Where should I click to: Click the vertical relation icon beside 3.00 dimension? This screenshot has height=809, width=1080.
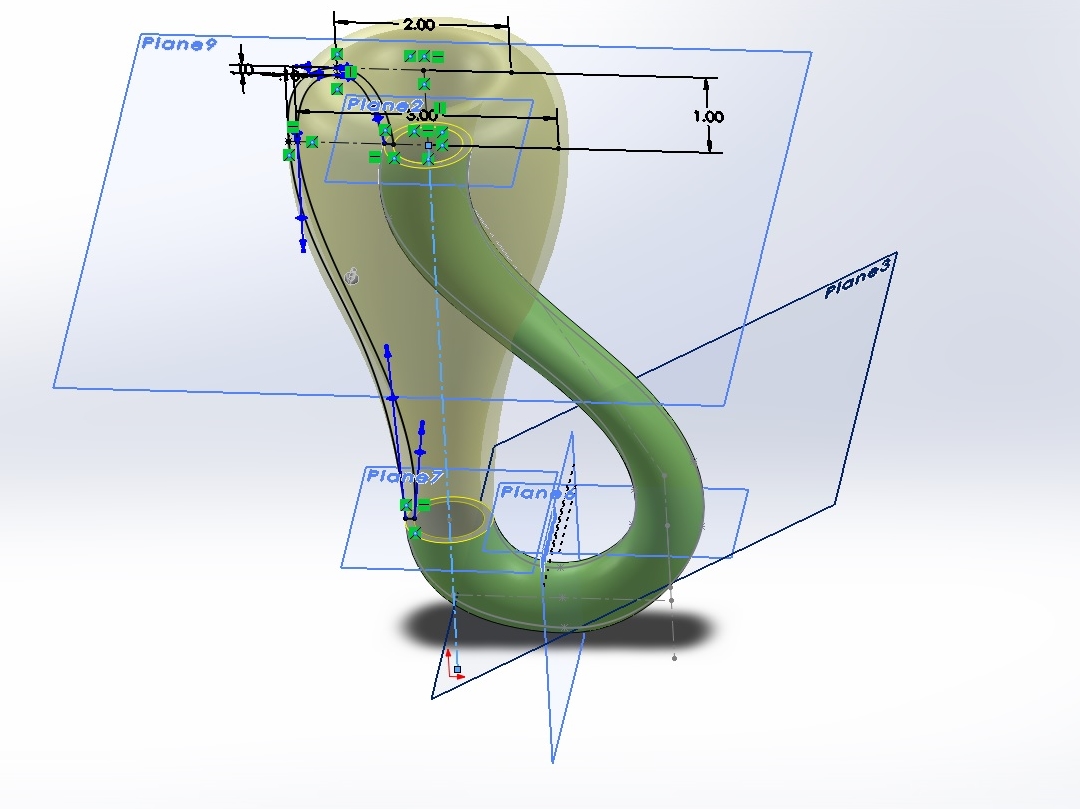[440, 108]
